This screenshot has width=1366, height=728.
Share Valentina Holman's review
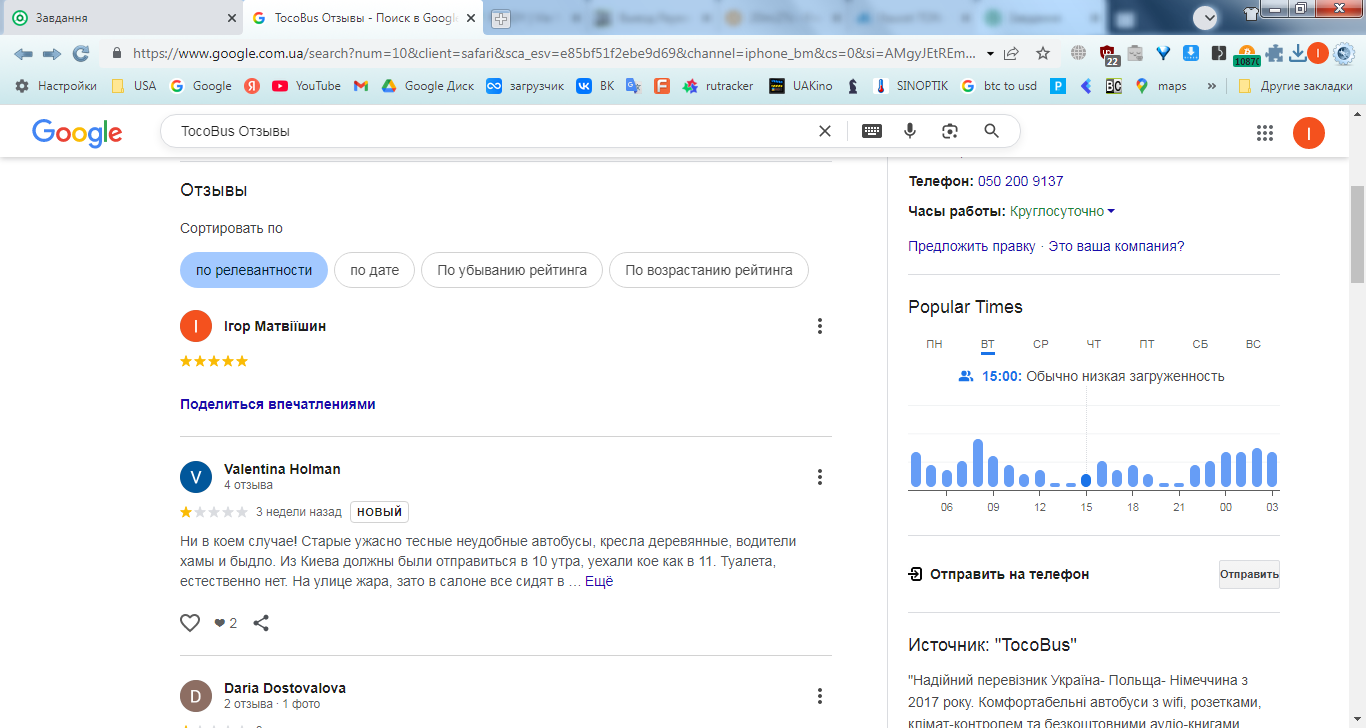click(x=261, y=623)
